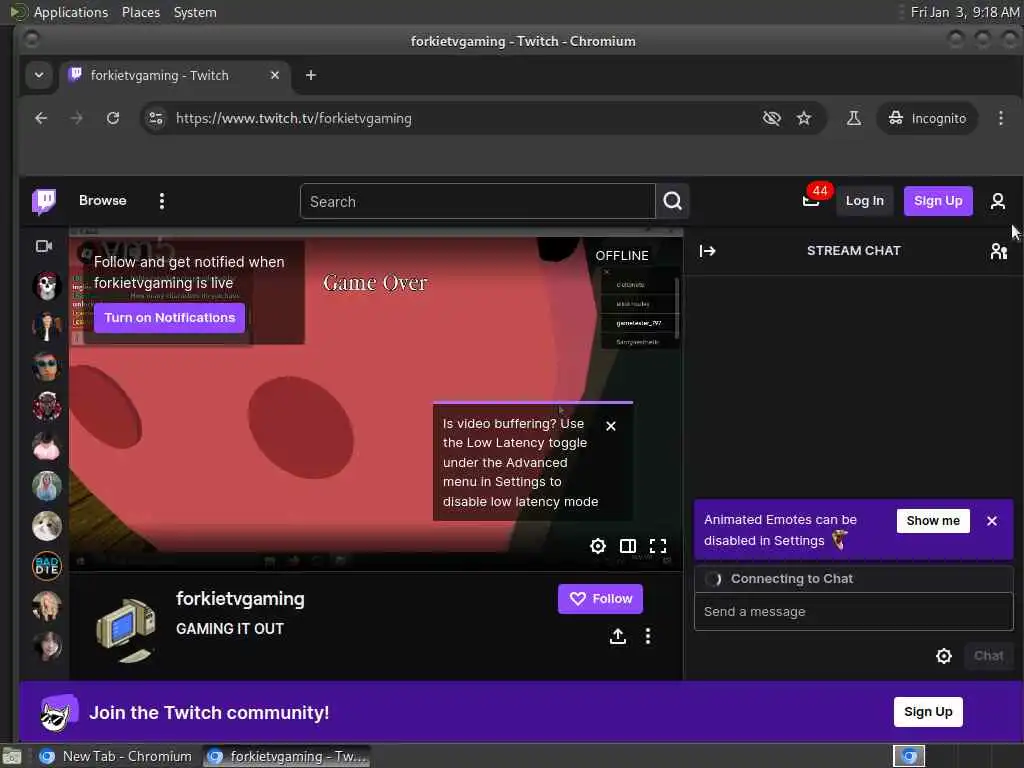The height and width of the screenshot is (768, 1024).
Task: Open the user profile menu icon
Action: tap(997, 201)
